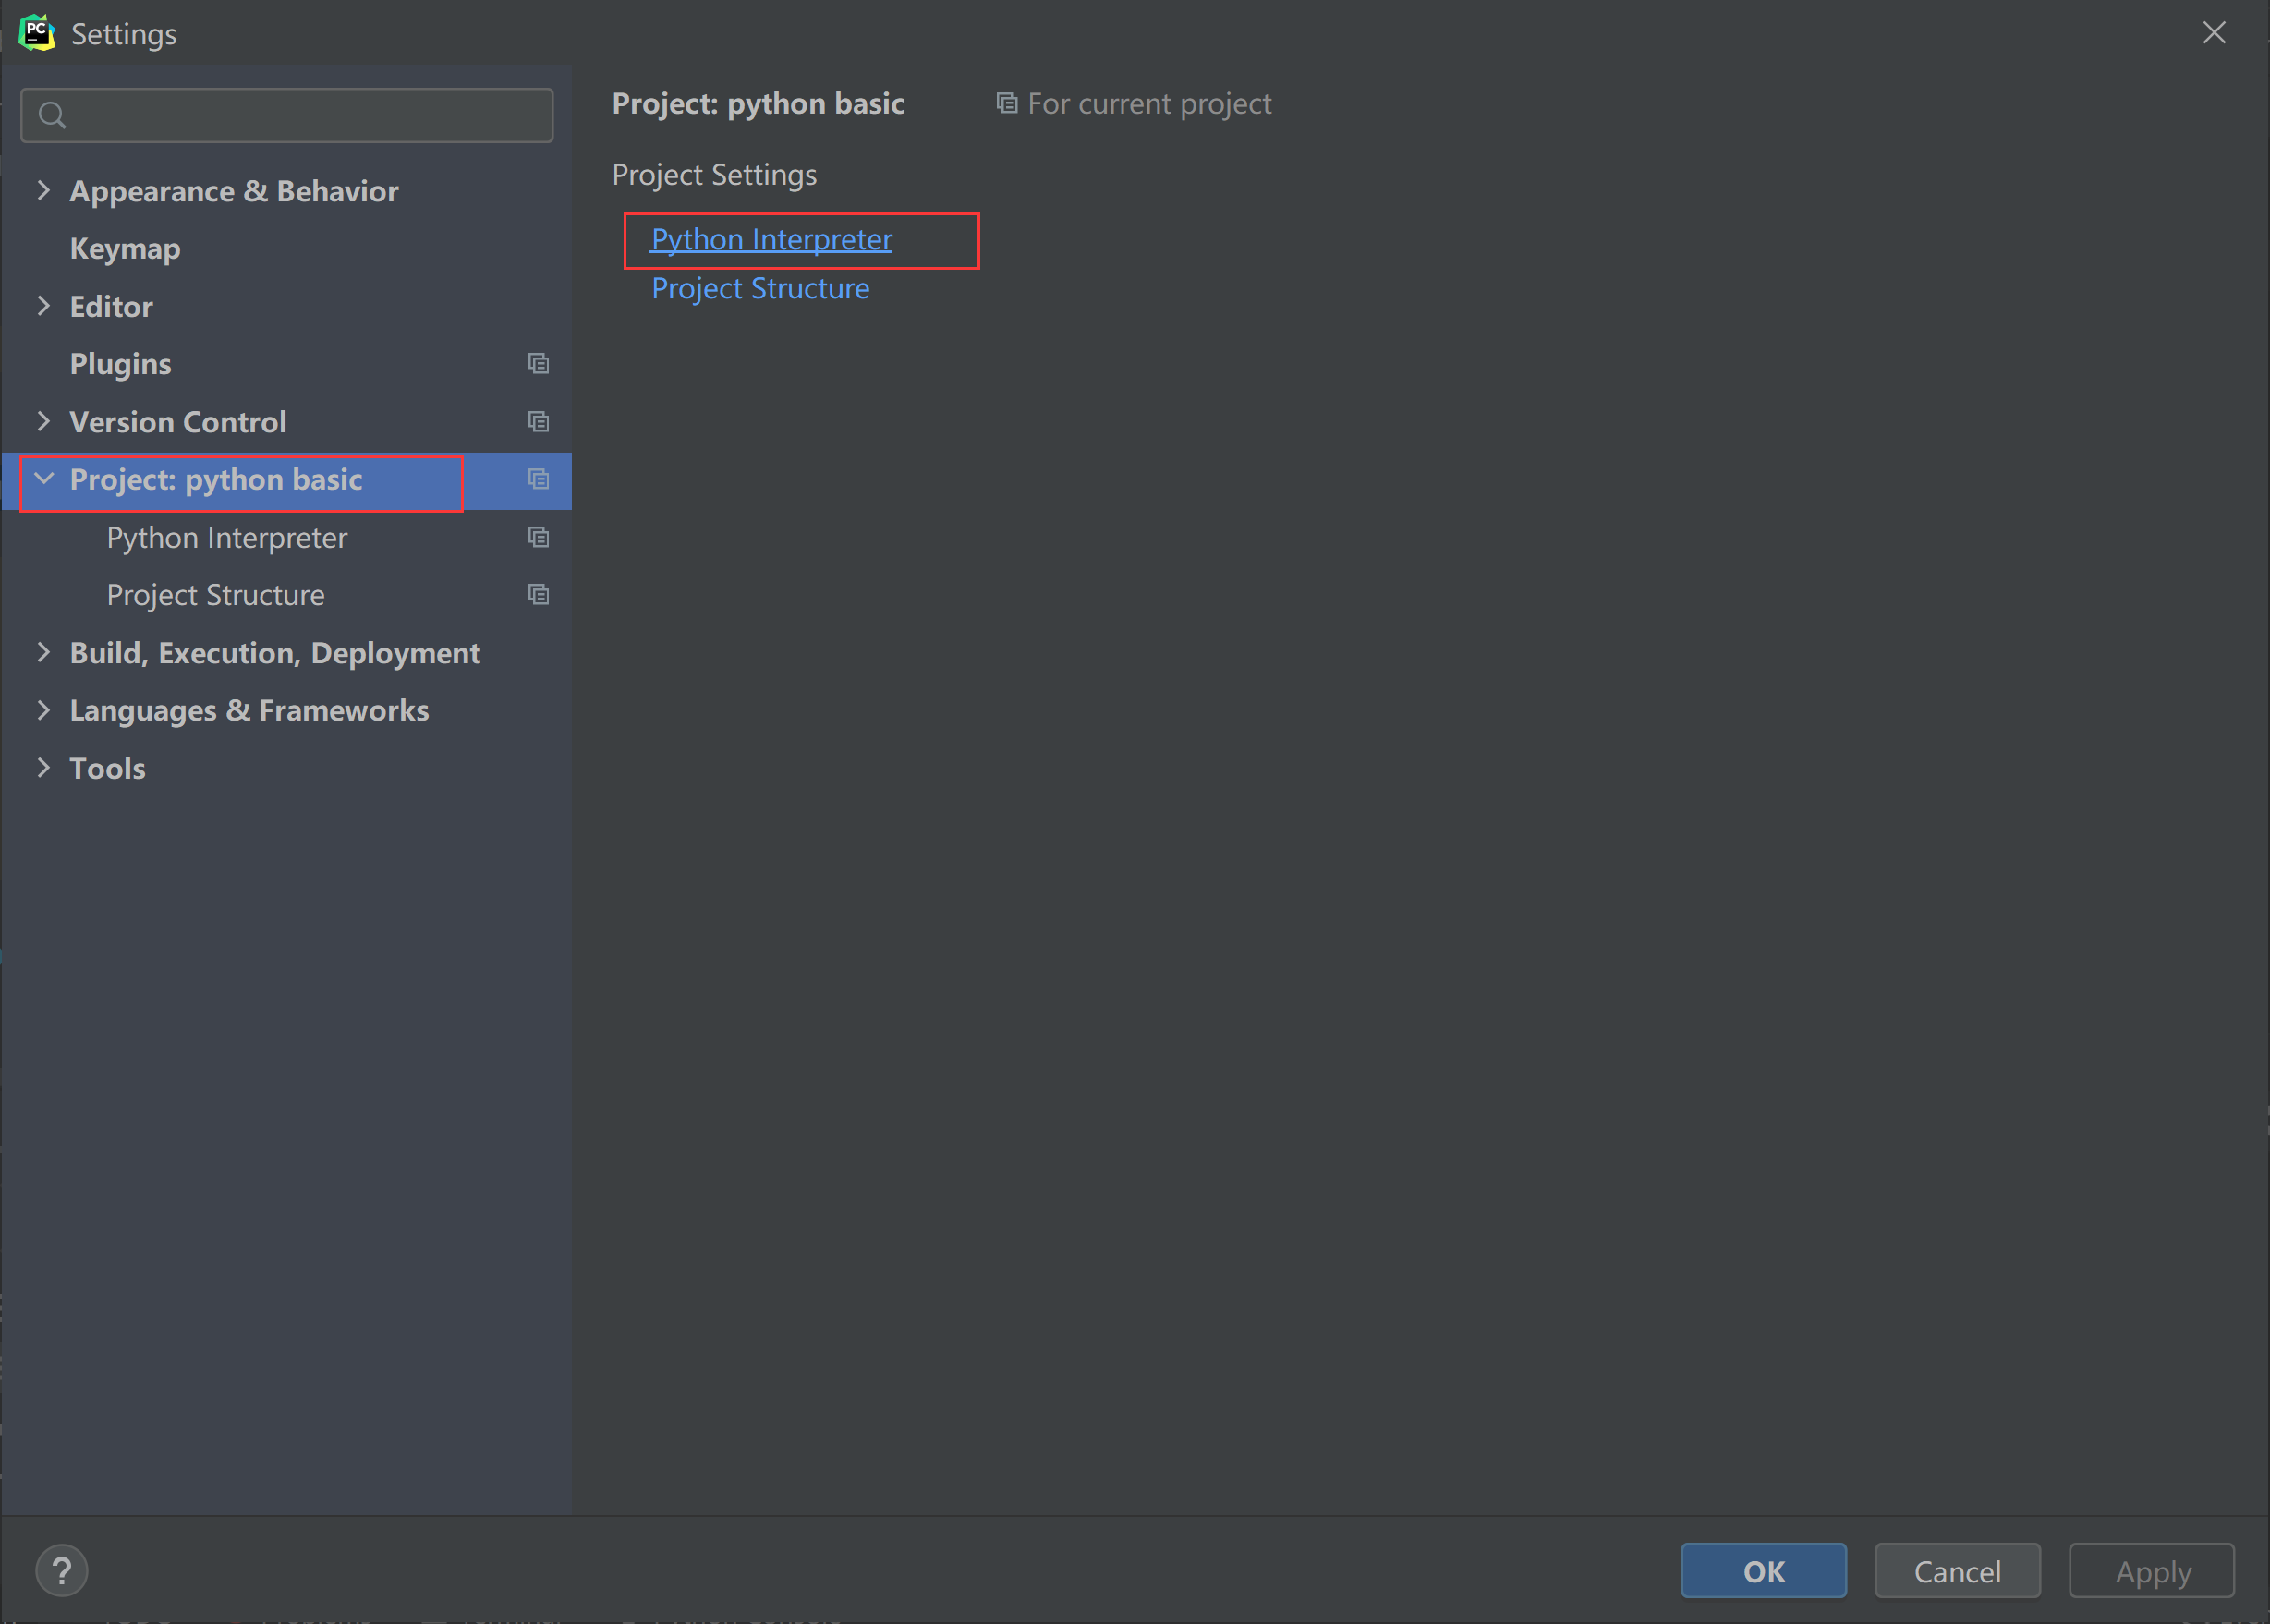Open help with the question mark button
This screenshot has width=2270, height=1624.
pos(62,1571)
